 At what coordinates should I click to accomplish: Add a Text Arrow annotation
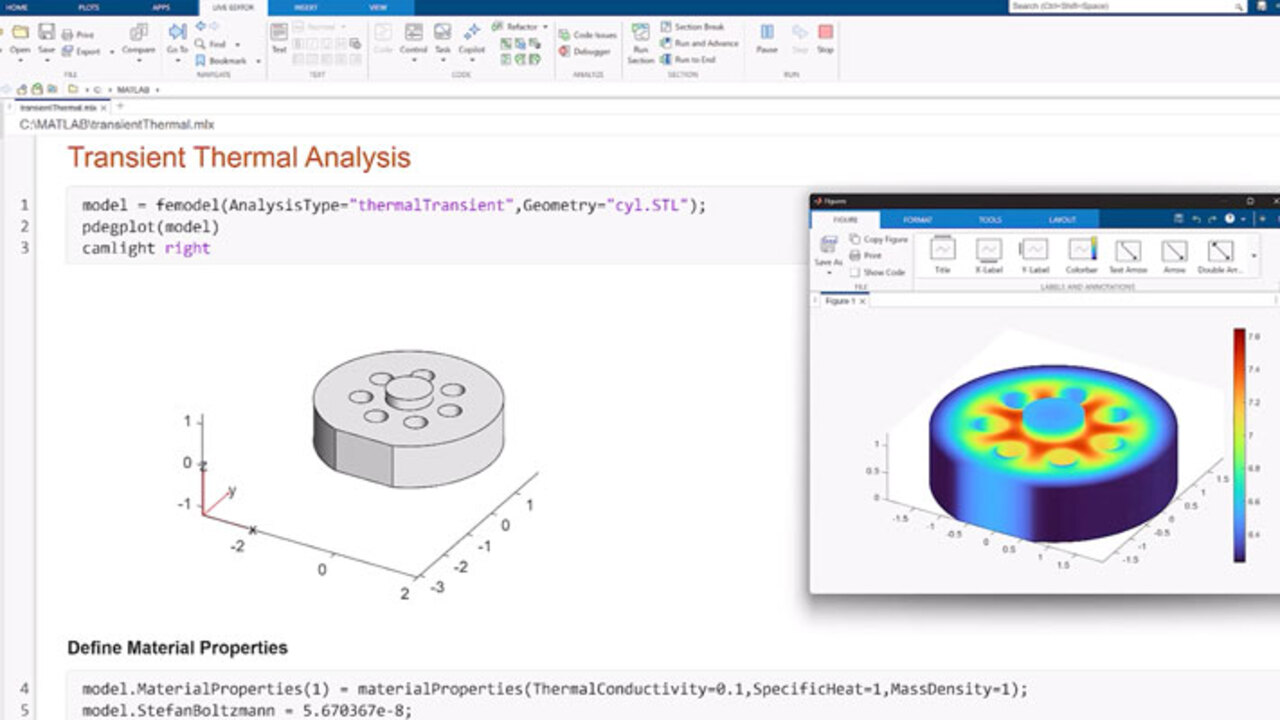coord(1128,255)
